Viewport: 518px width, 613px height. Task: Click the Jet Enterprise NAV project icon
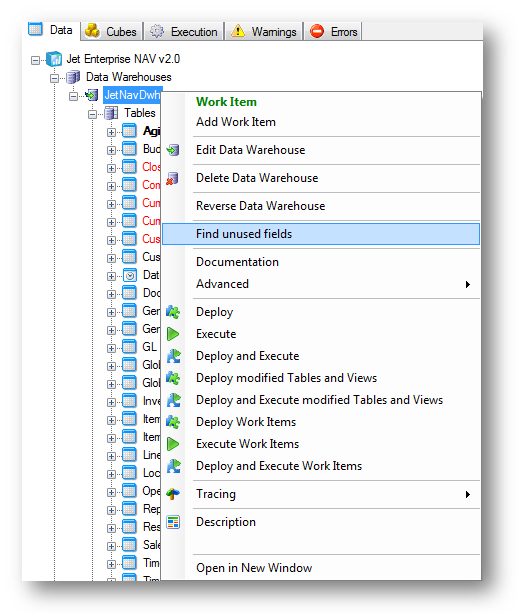pos(54,59)
